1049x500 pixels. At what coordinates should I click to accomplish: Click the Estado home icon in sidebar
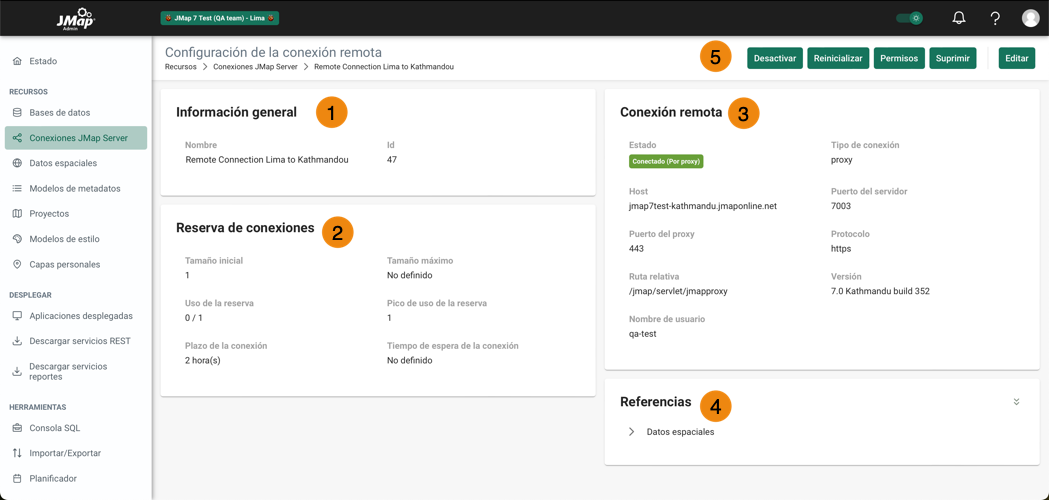coord(17,61)
